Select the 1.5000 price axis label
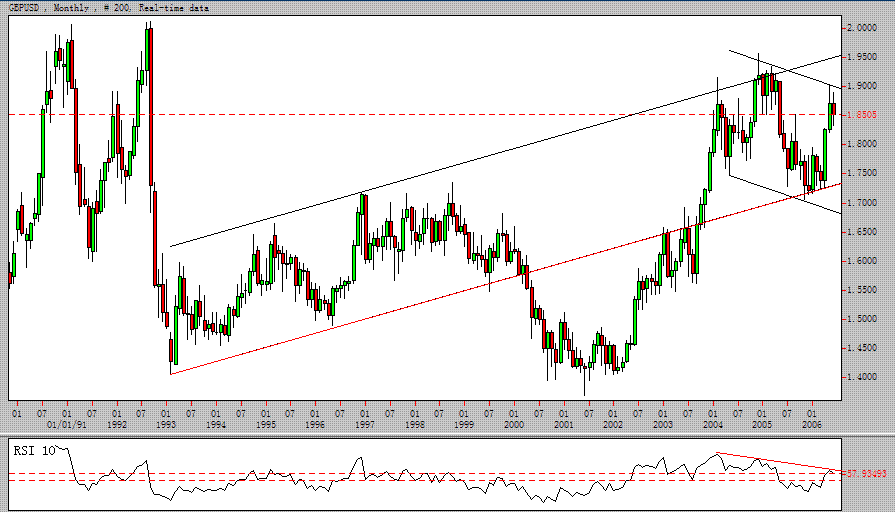 point(862,319)
